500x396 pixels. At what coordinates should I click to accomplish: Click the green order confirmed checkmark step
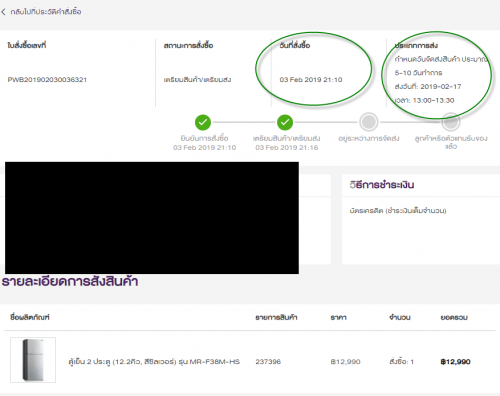pyautogui.click(x=203, y=122)
